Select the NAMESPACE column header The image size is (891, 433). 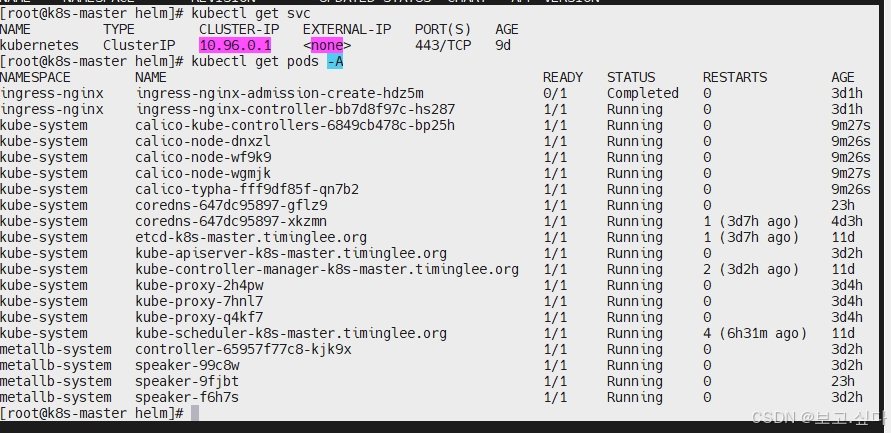point(35,77)
